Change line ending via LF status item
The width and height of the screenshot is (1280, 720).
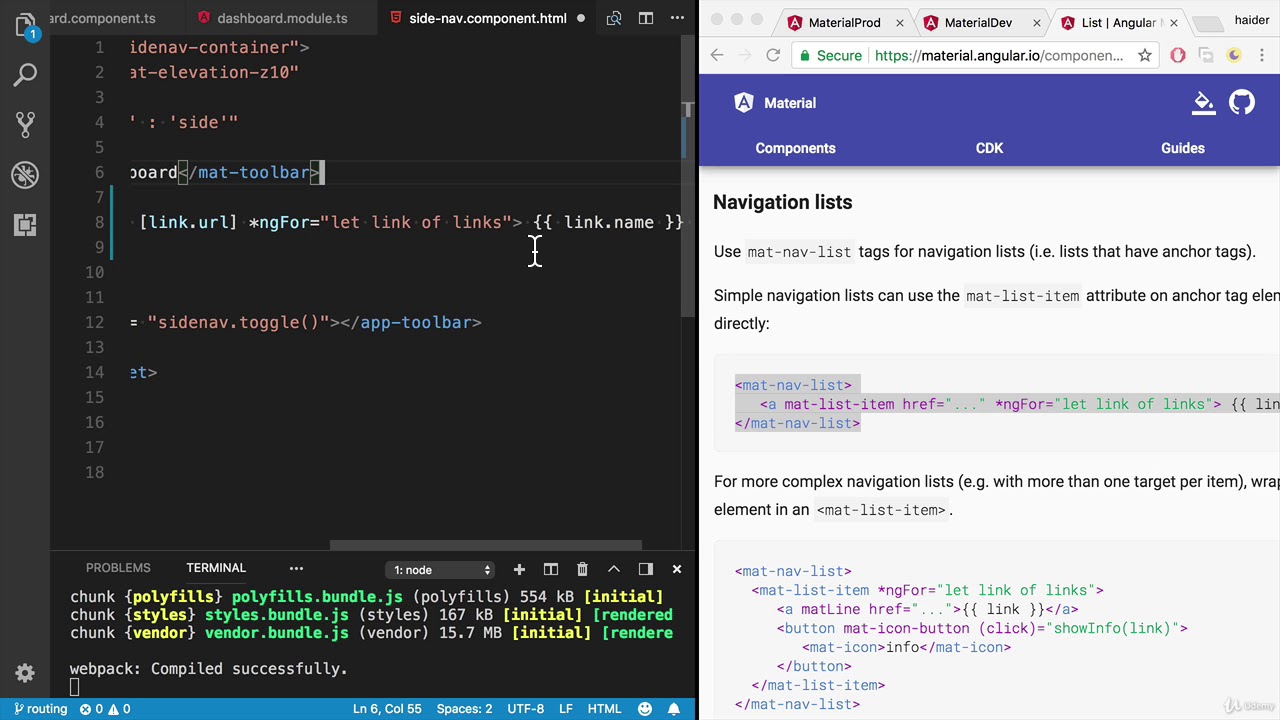(565, 709)
